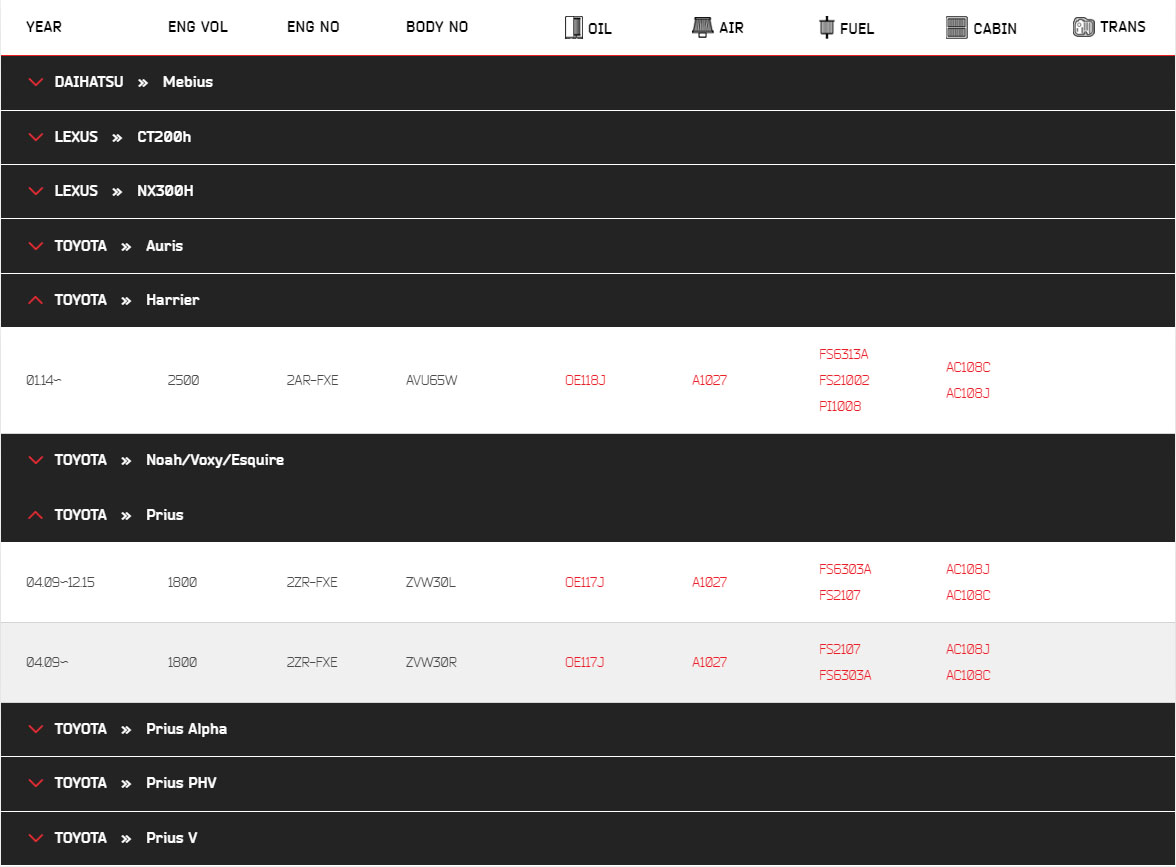Viewport: 1176px width, 867px height.
Task: Click the ENG VOL column header
Action: pos(198,27)
